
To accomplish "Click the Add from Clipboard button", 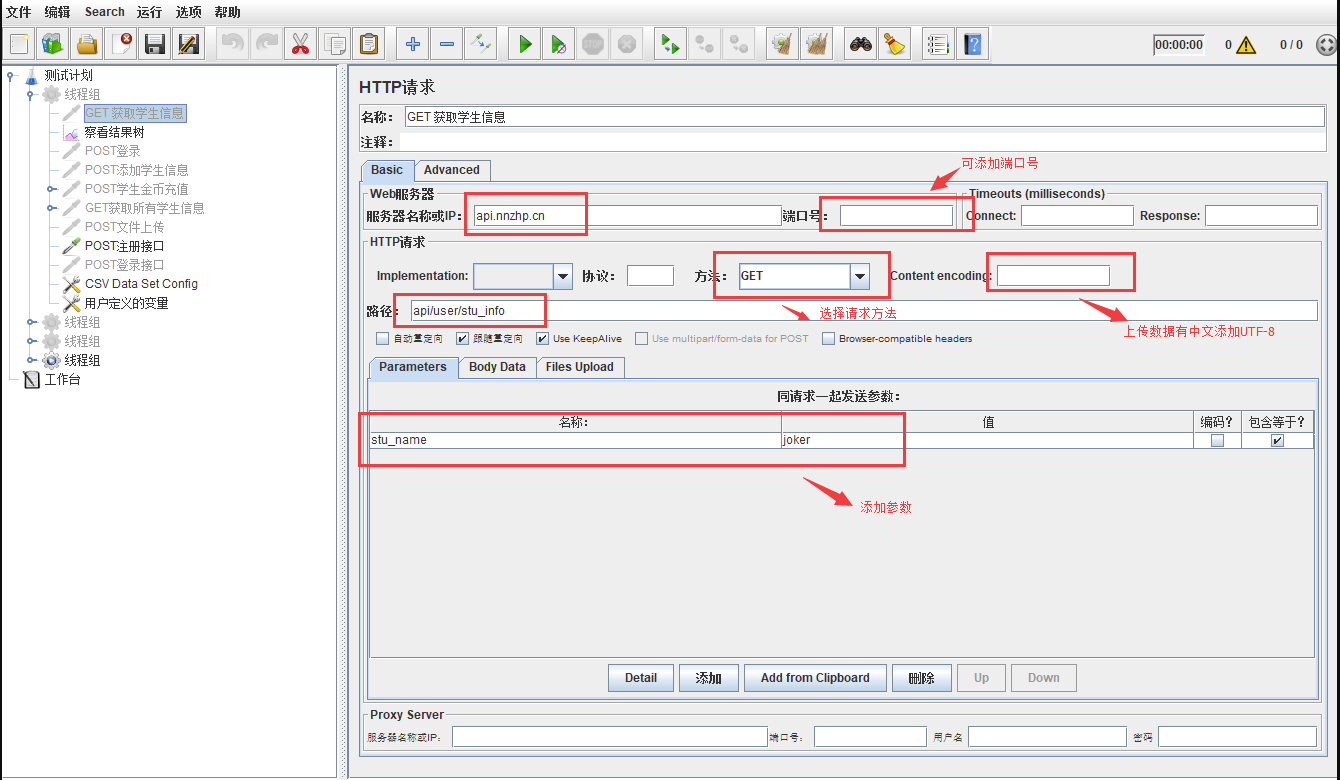I will coord(814,678).
